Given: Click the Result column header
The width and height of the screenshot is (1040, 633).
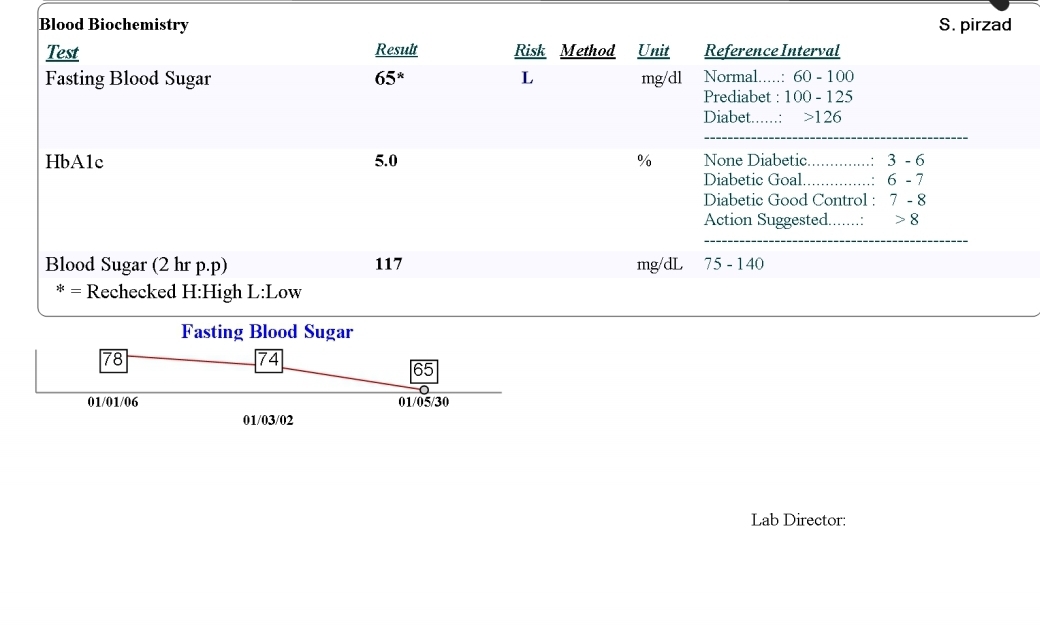Looking at the screenshot, I should [x=396, y=50].
